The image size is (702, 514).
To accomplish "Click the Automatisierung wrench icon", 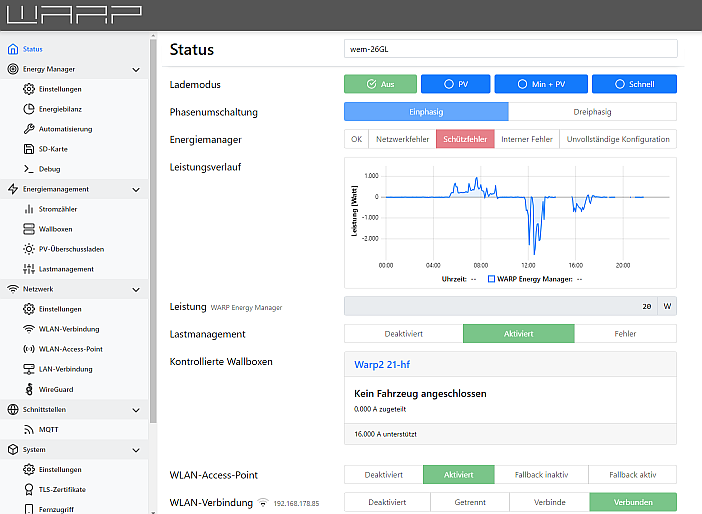I will (x=29, y=129).
